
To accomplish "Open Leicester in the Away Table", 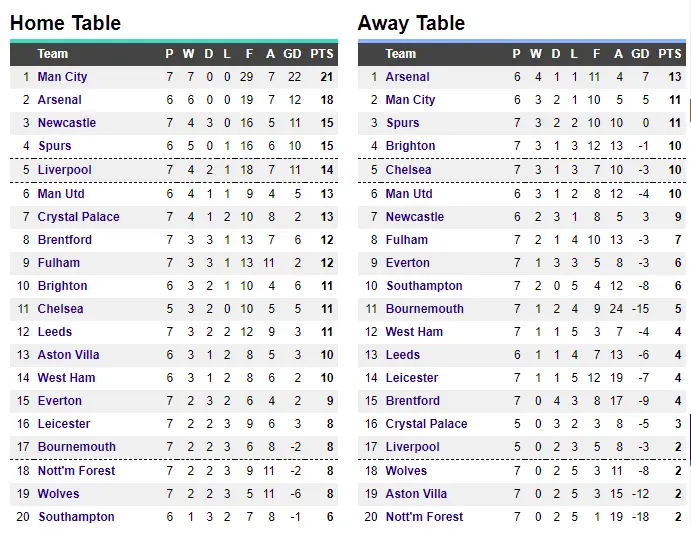I will pos(412,378).
